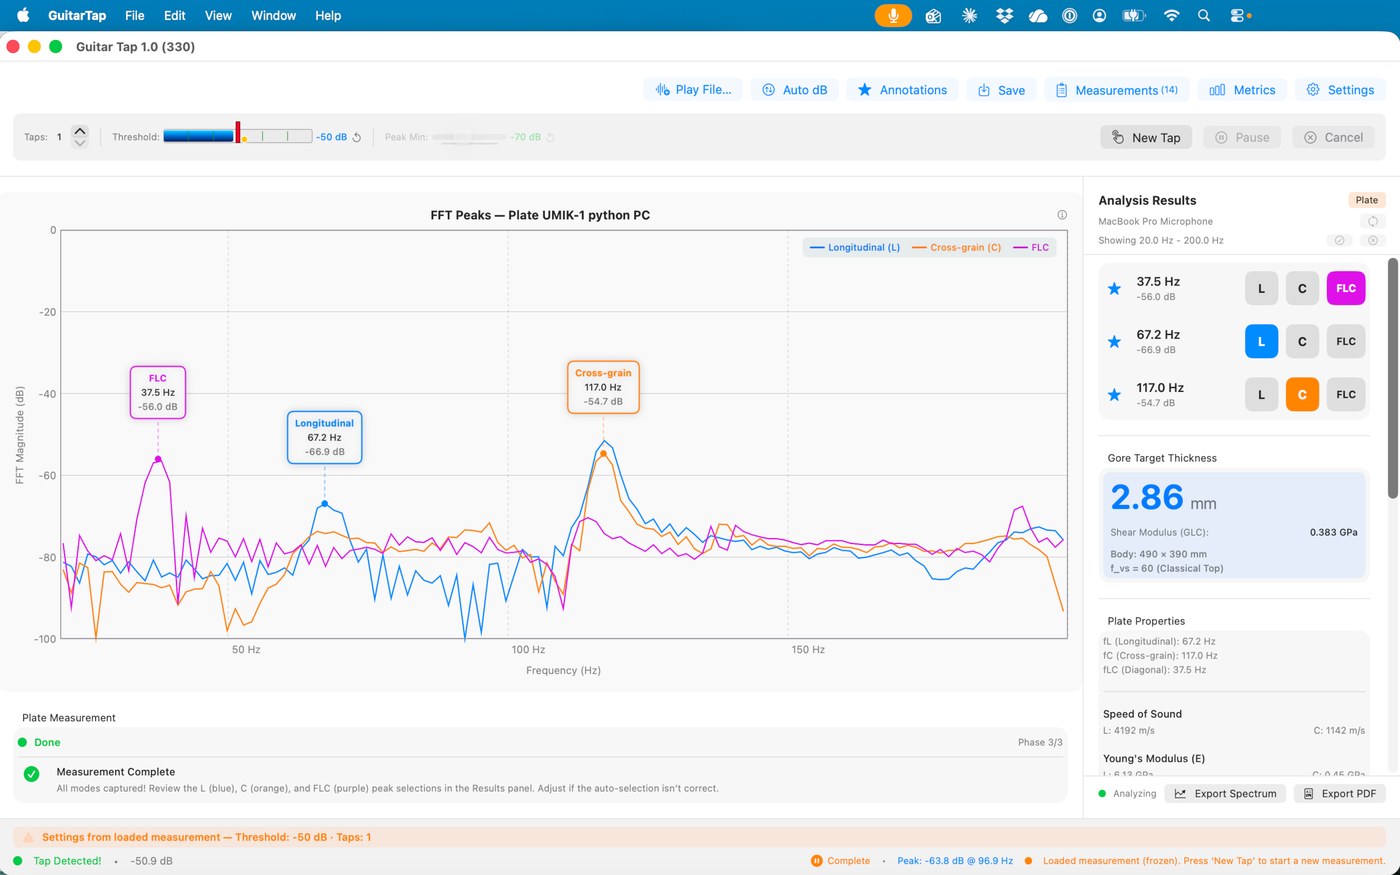1400x875 pixels.
Task: Open macOS Spotlight search icon
Action: pos(1204,15)
